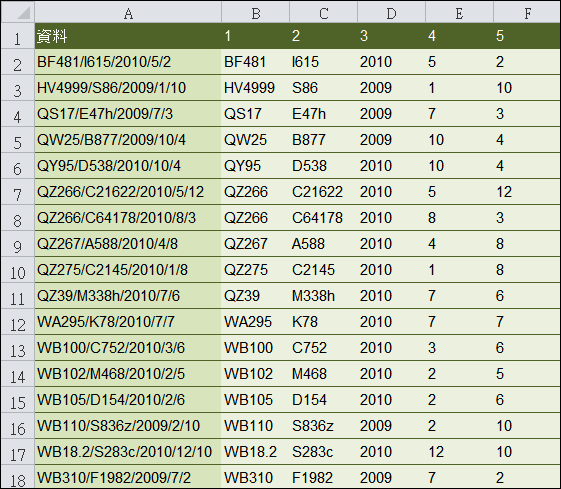The height and width of the screenshot is (489, 561).
Task: Click cell K78 in column C
Action: [x=323, y=322]
